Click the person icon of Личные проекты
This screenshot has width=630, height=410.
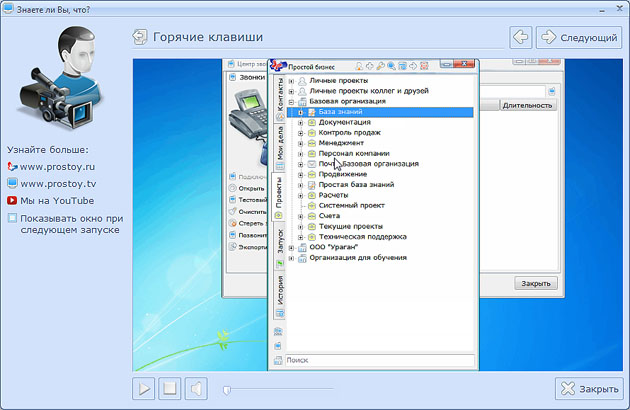tap(302, 81)
